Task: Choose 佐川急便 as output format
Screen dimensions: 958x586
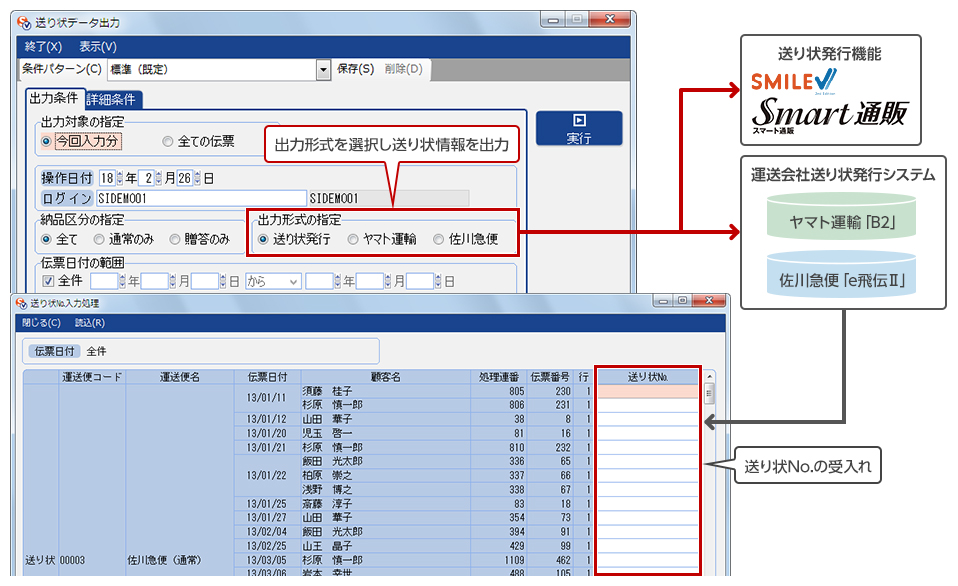Action: pyautogui.click(x=439, y=240)
